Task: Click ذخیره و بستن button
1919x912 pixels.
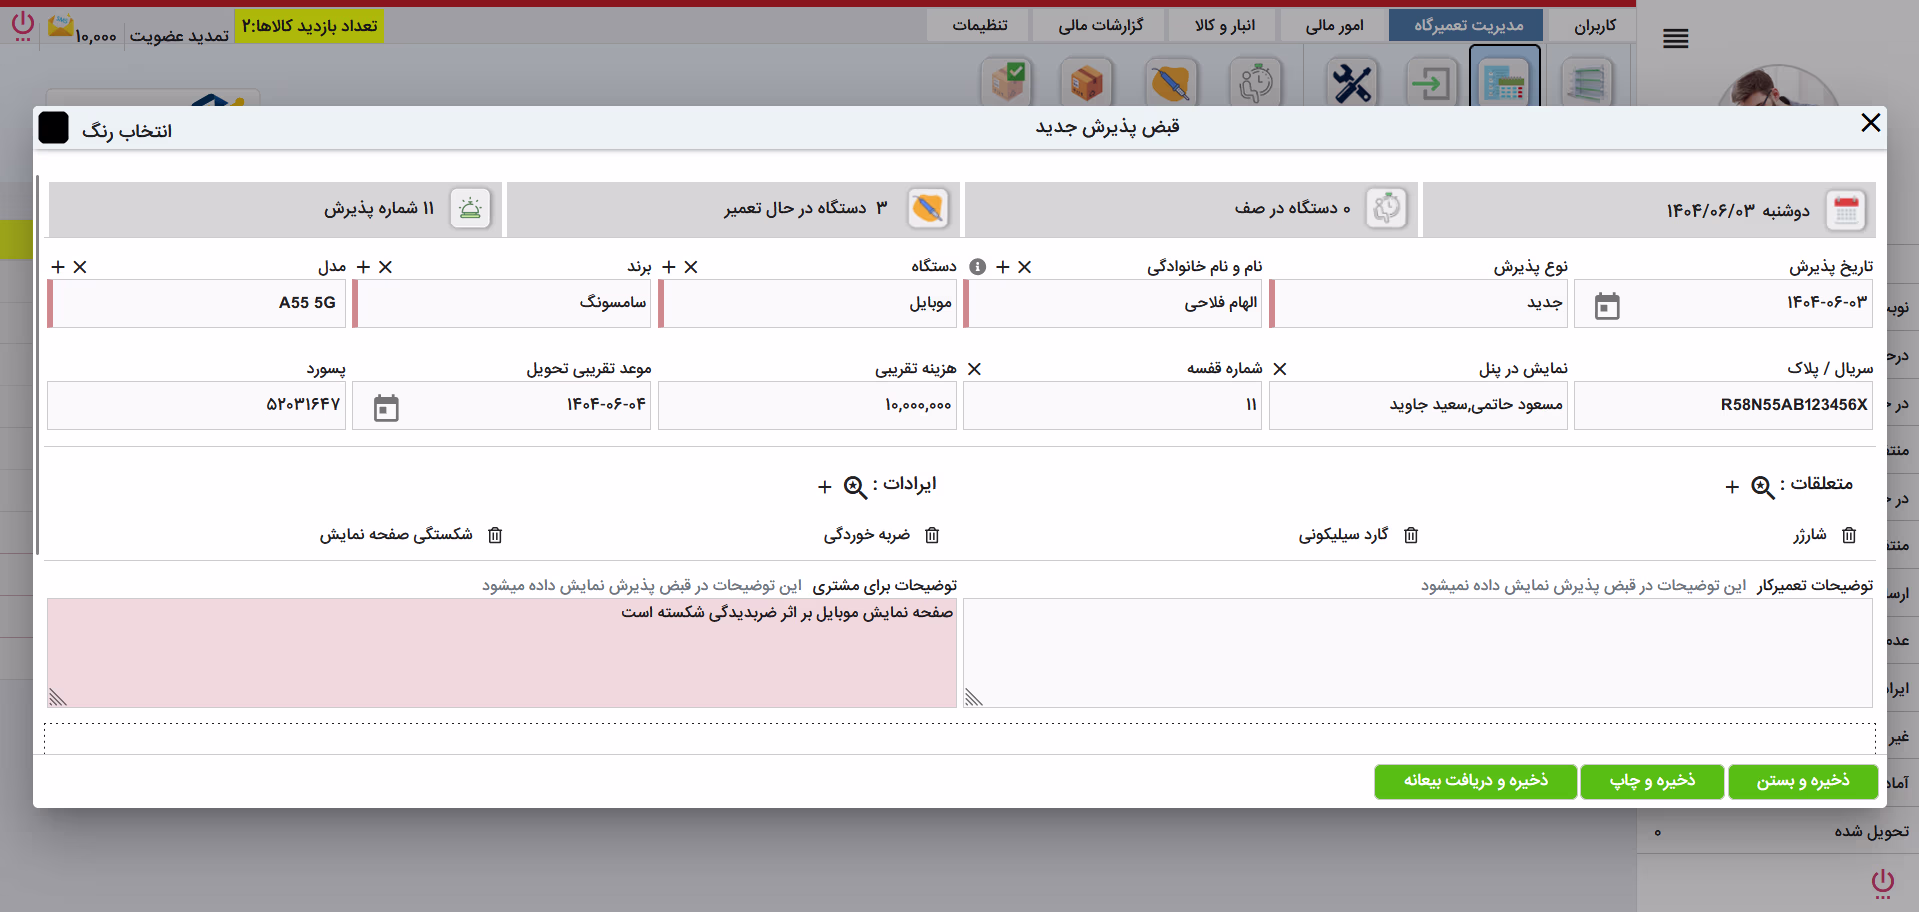Action: 1803,781
